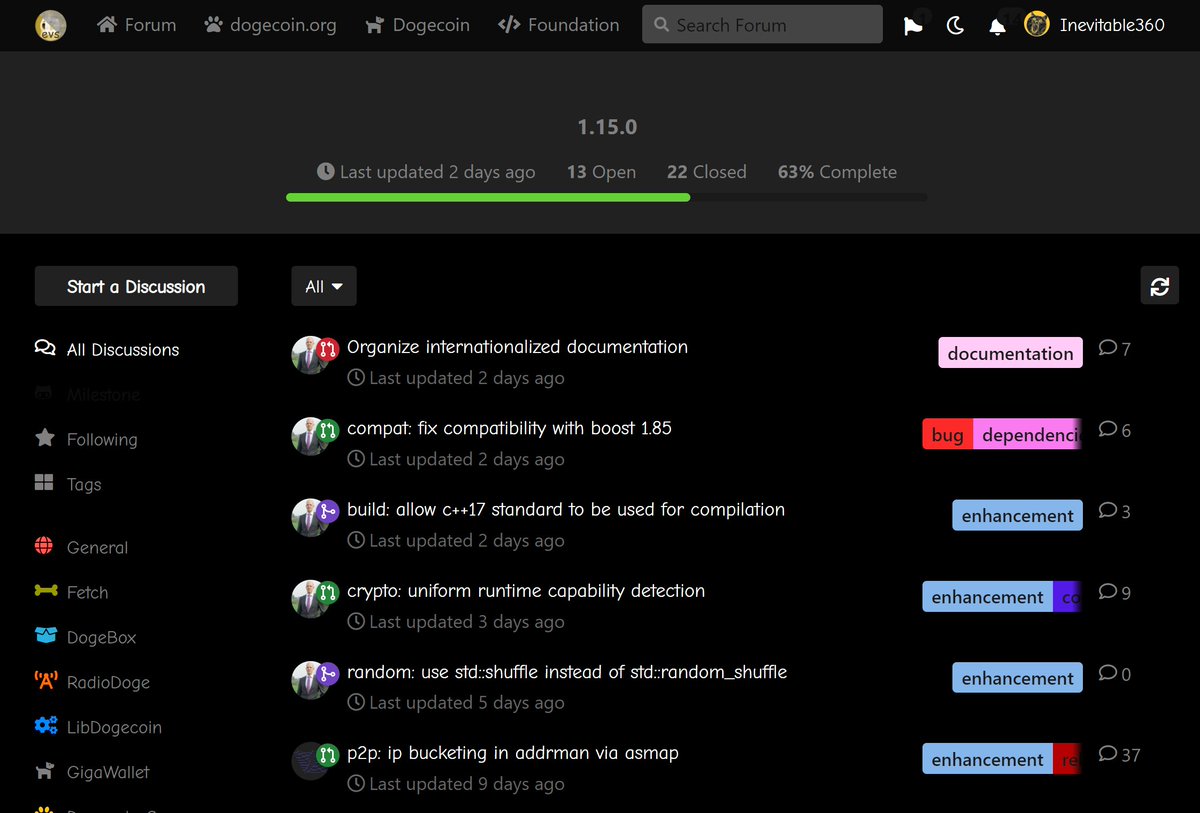Toggle night mode with moon icon
Image resolution: width=1200 pixels, height=813 pixels.
tap(955, 26)
